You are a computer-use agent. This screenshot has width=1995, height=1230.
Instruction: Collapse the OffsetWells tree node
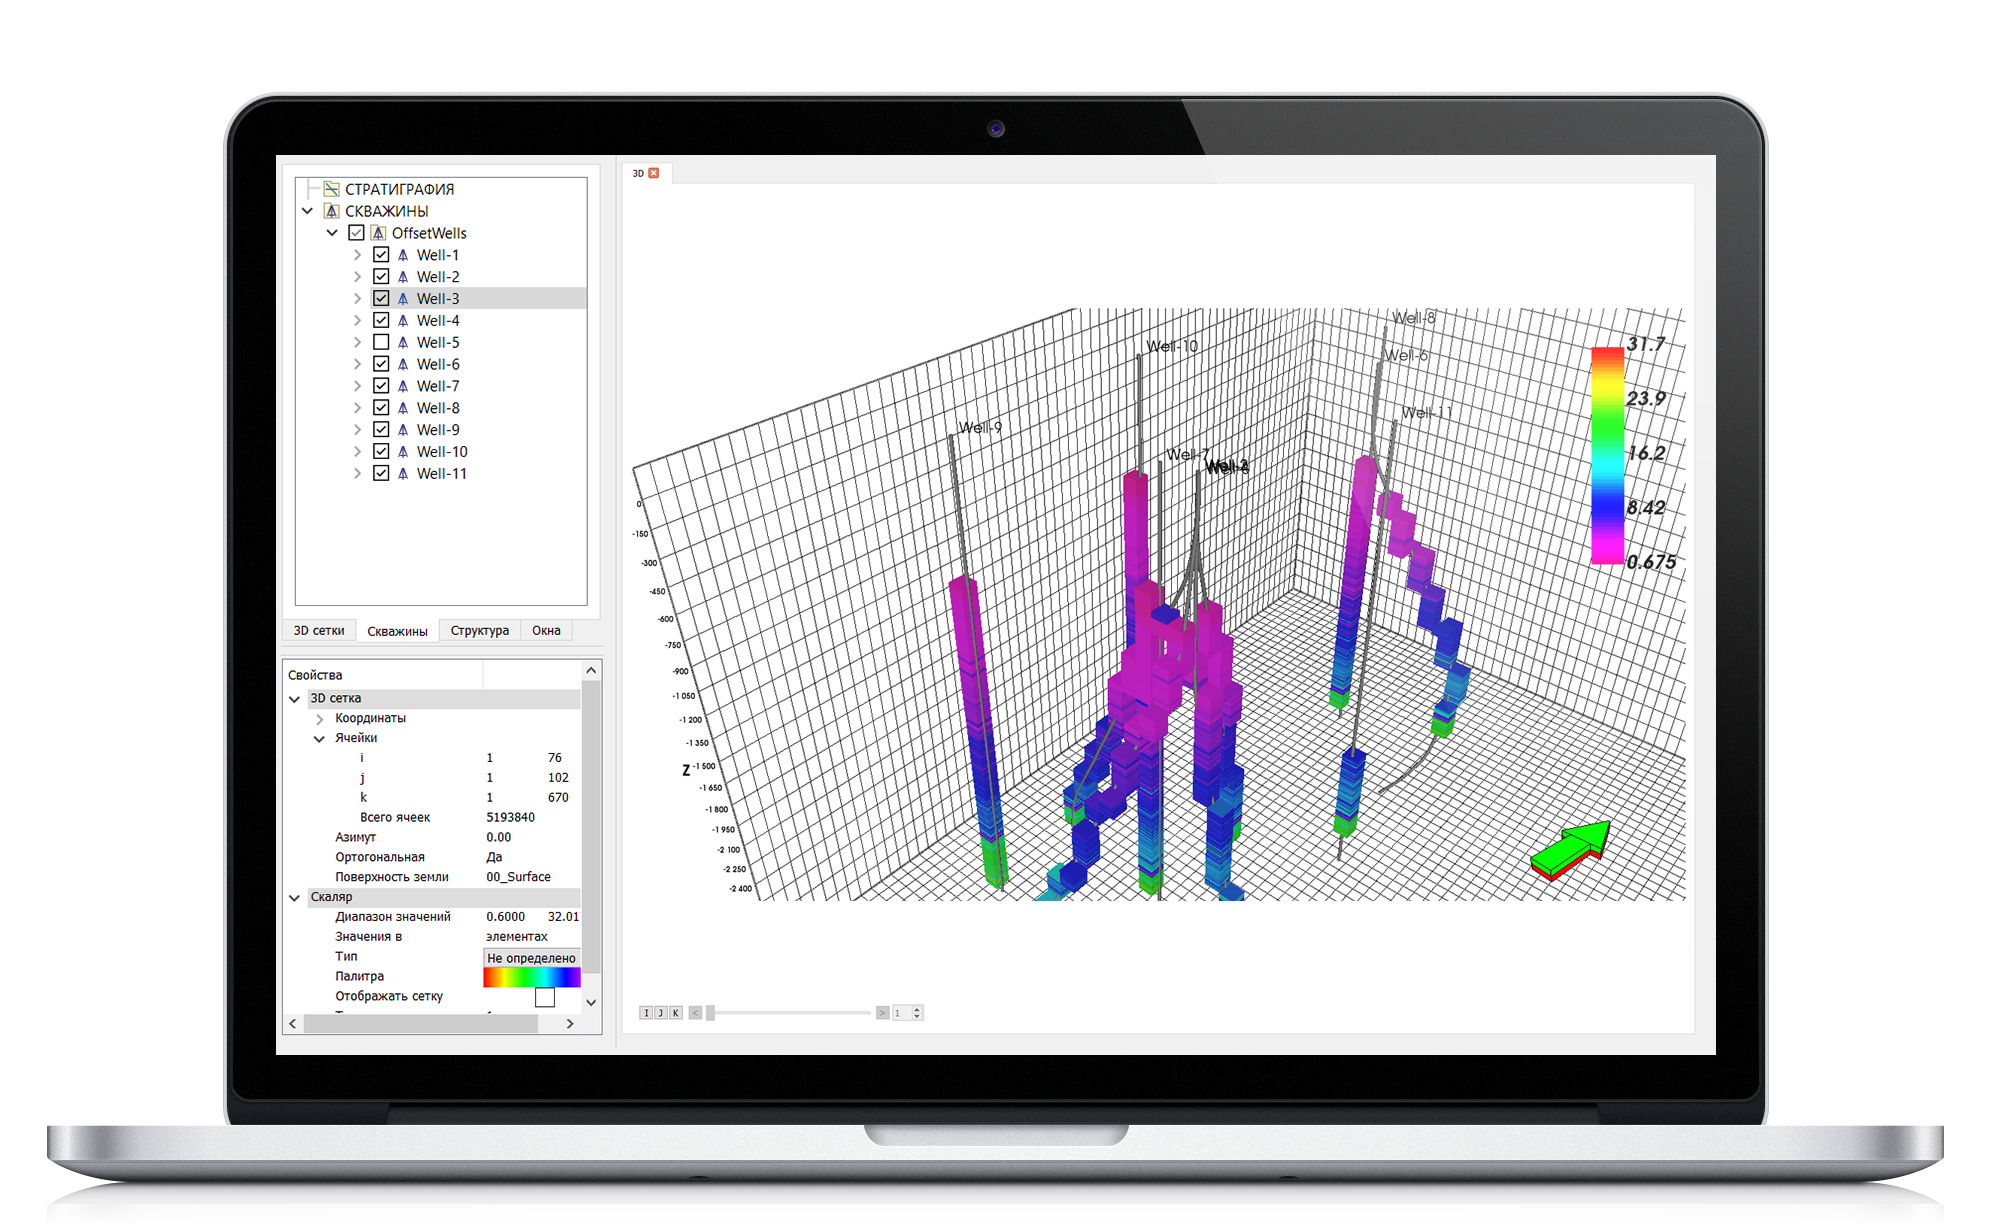pyautogui.click(x=332, y=233)
